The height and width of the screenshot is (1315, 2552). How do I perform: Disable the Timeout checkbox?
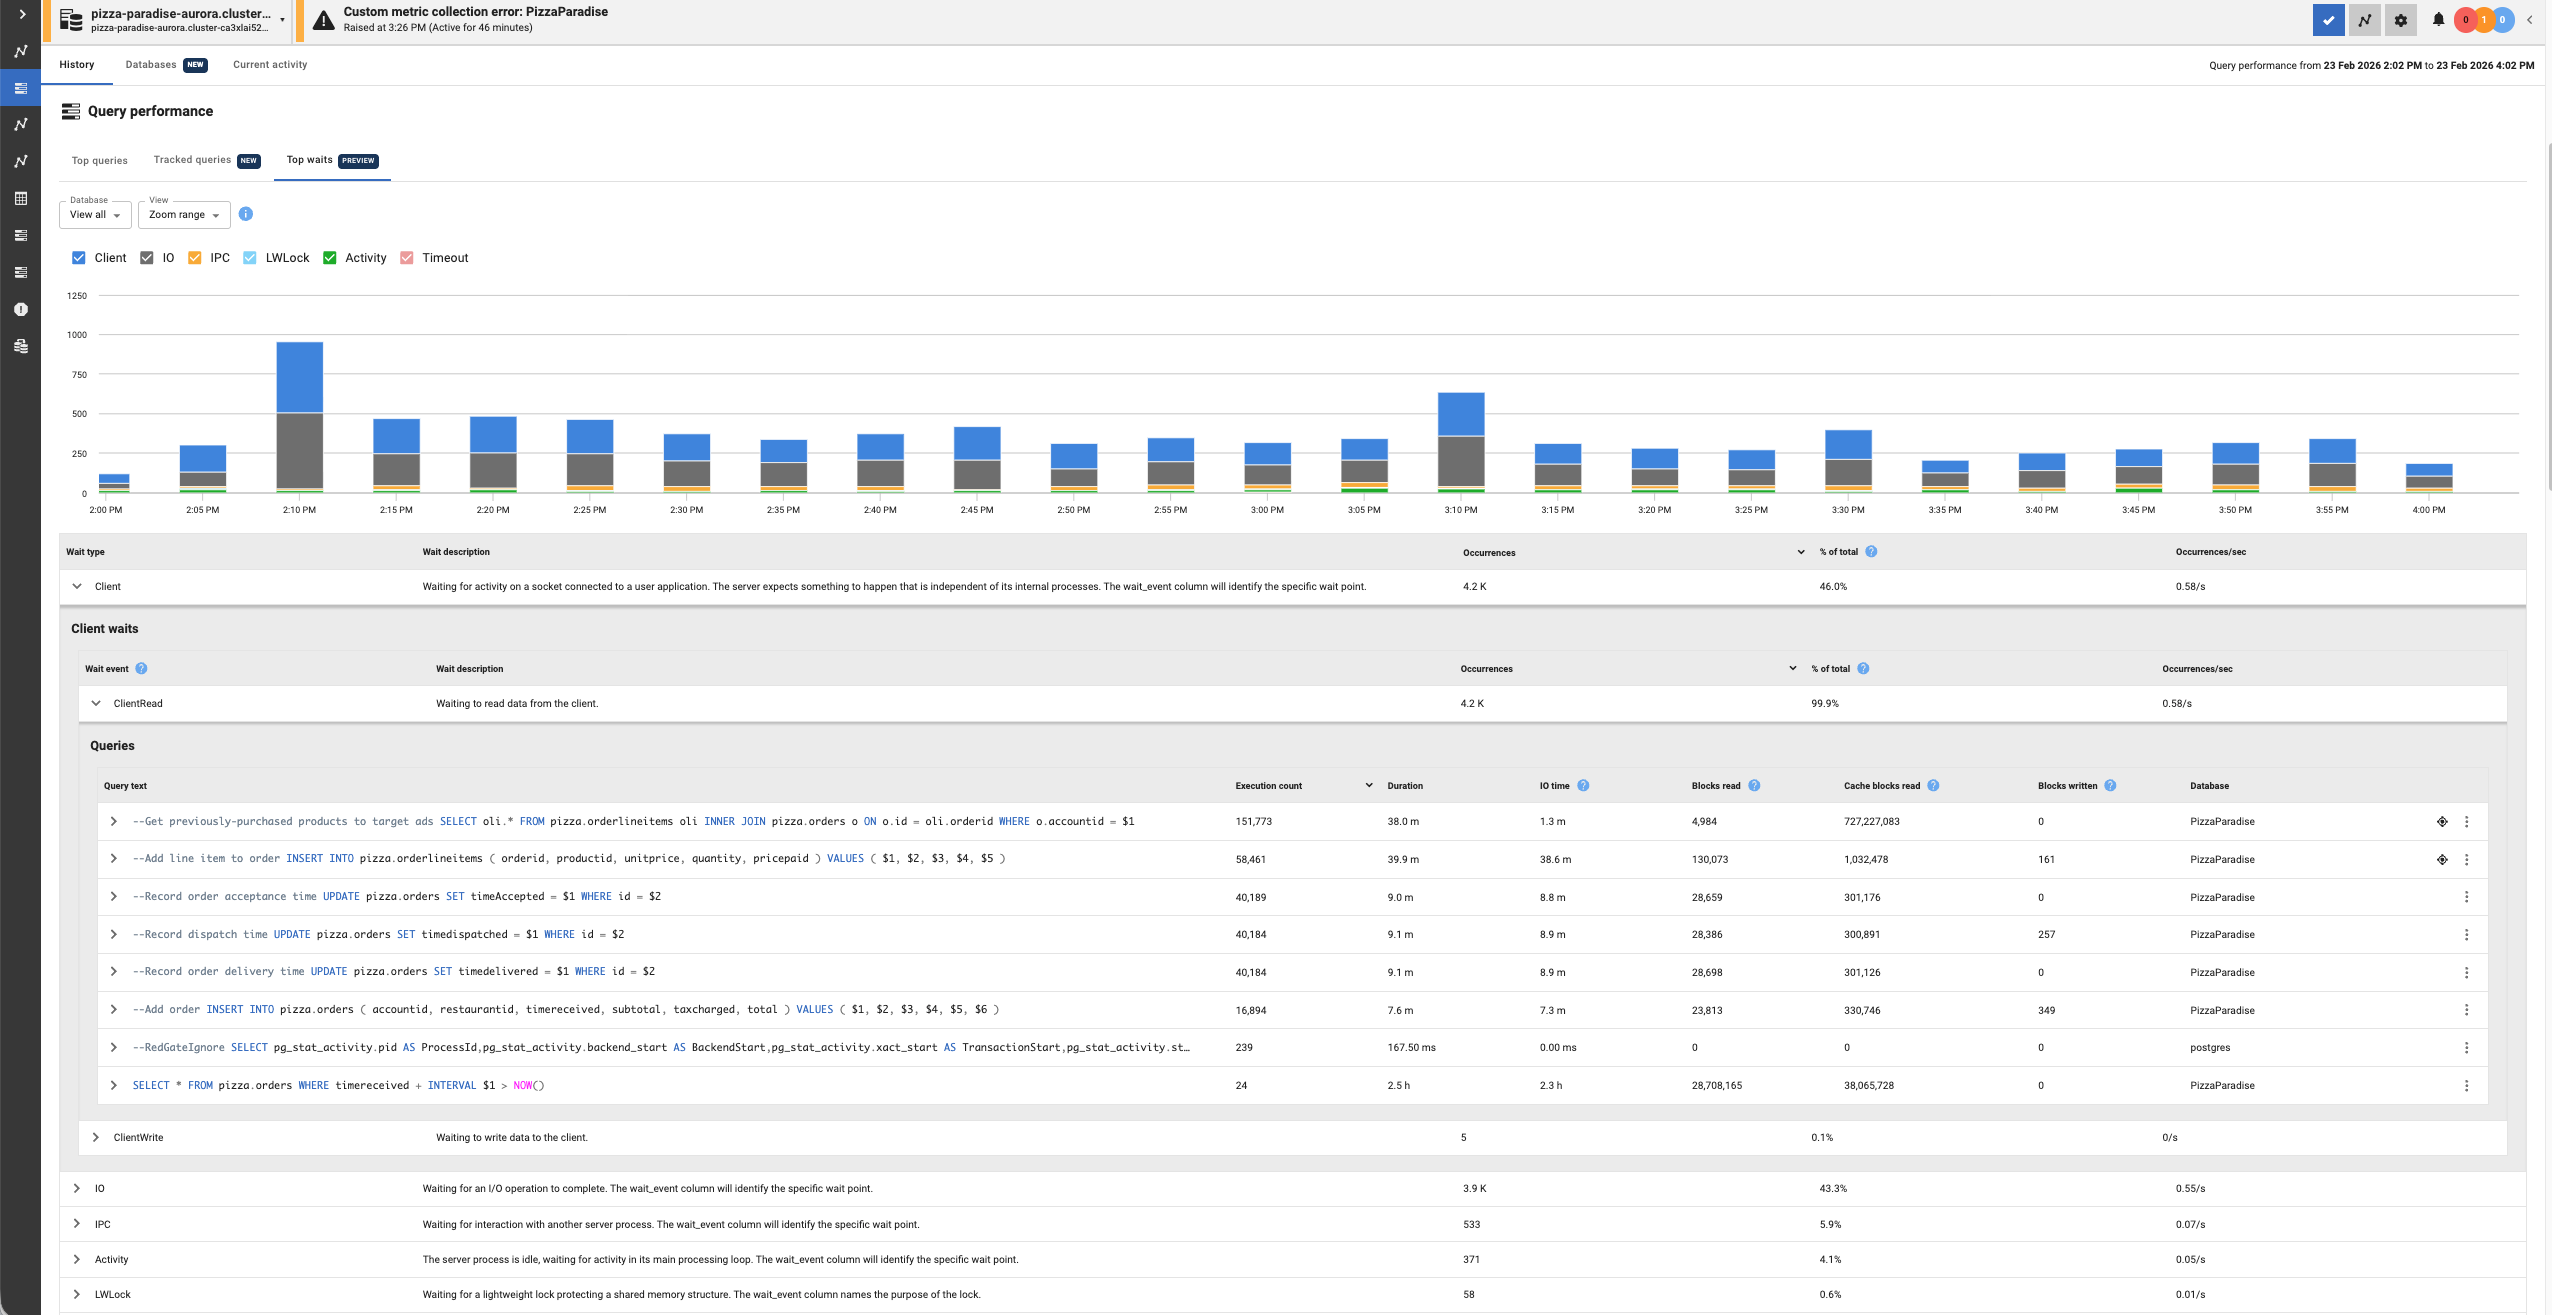point(407,258)
